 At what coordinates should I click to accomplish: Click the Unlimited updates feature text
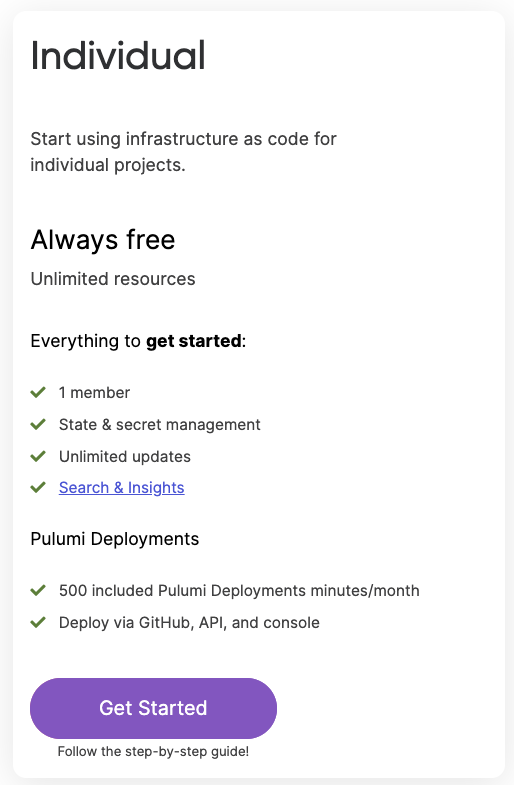(x=125, y=457)
